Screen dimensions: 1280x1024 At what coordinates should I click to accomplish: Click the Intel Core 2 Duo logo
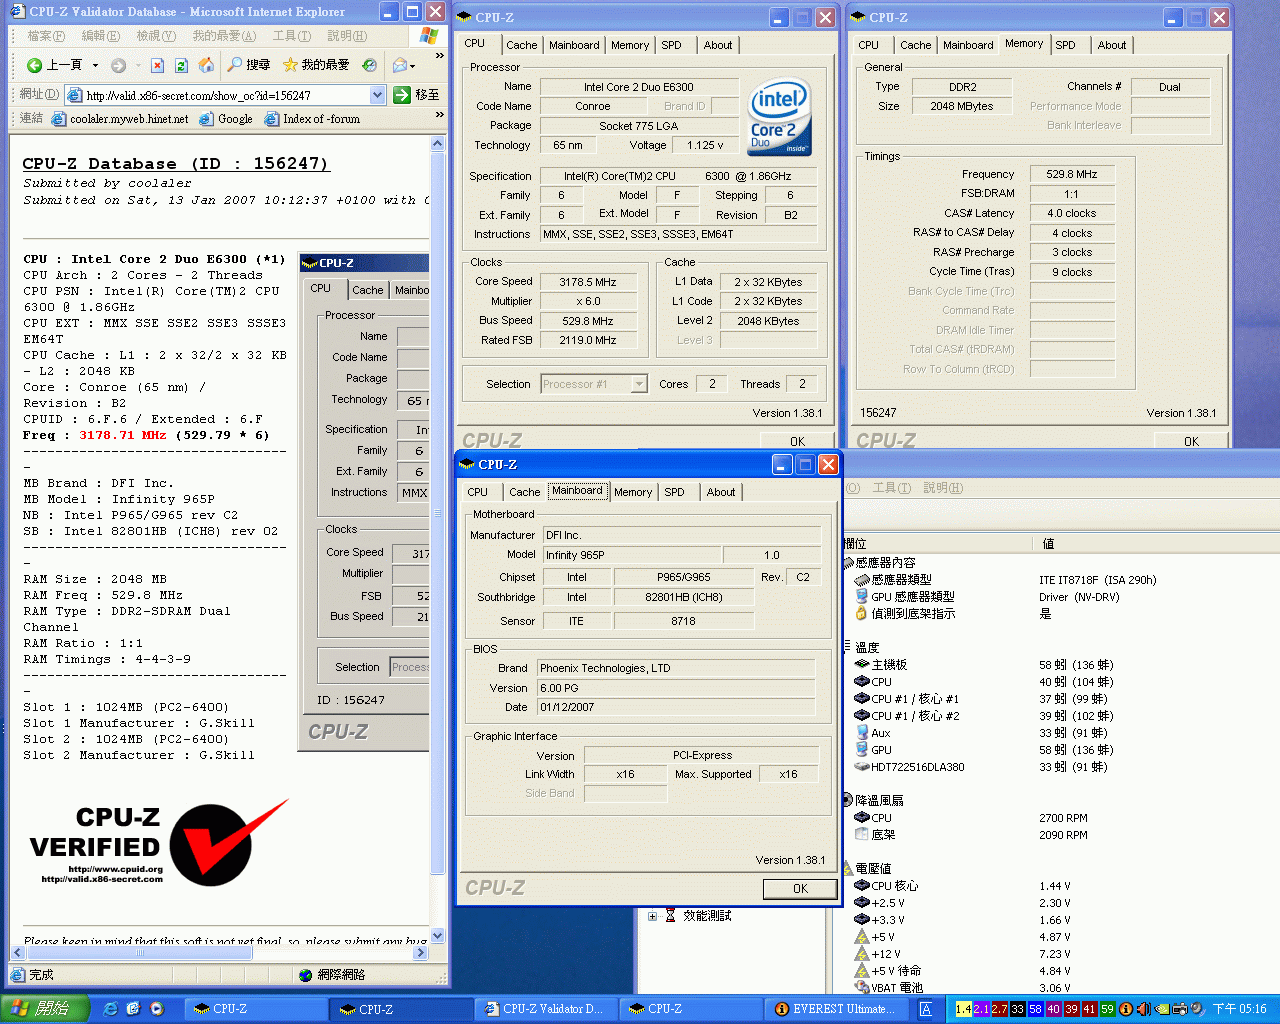pos(778,117)
